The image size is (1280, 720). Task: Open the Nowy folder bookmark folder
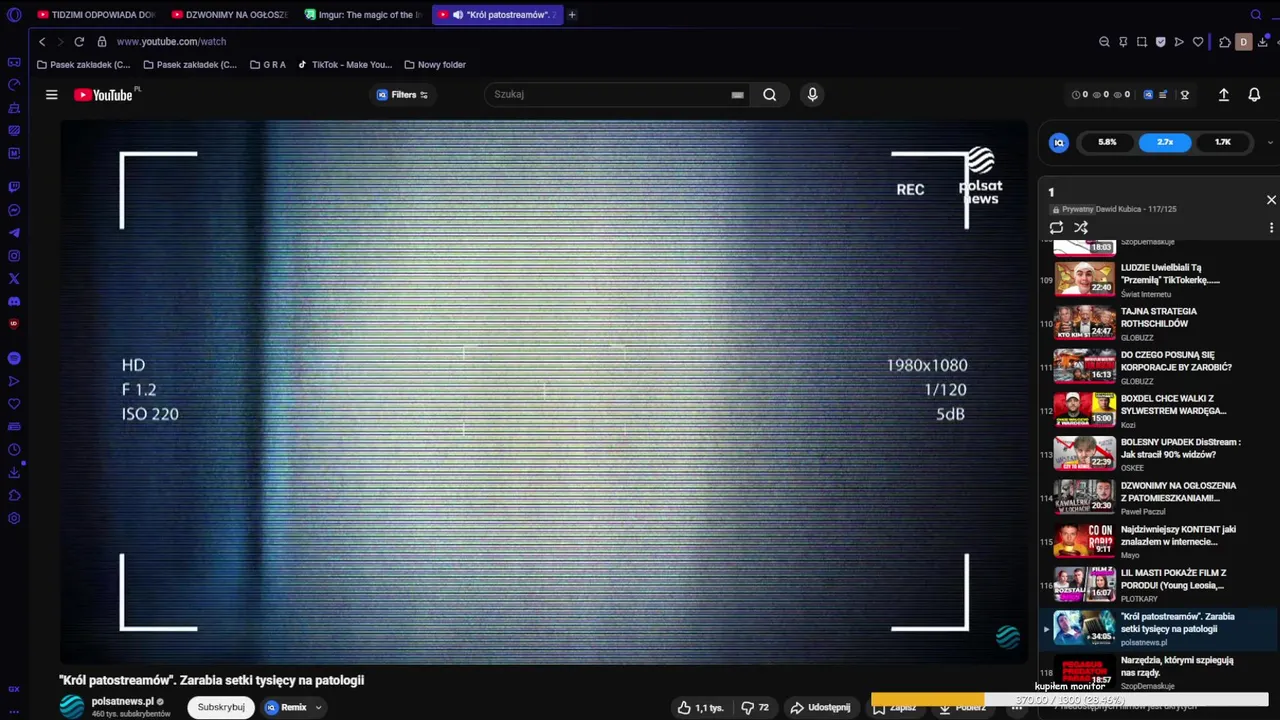[x=435, y=65]
